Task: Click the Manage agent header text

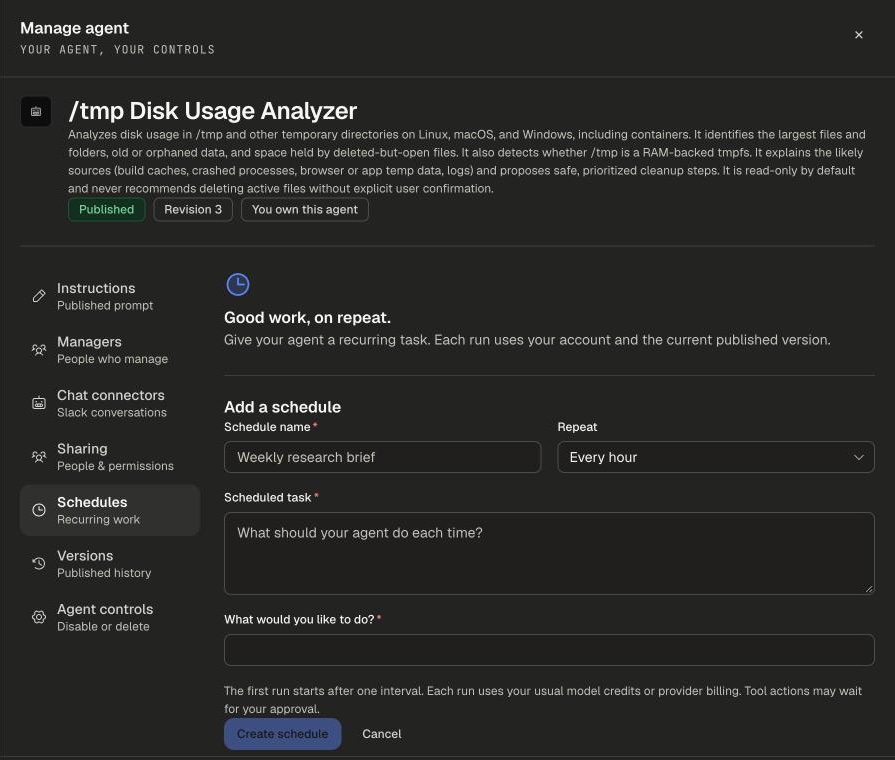Action: click(74, 28)
